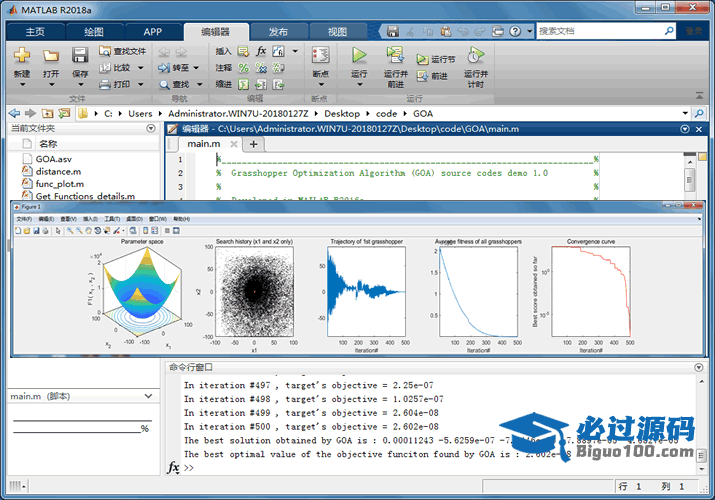Open the 比较 (Compare) dropdown arrow
The height and width of the screenshot is (500, 715).
tap(141, 68)
